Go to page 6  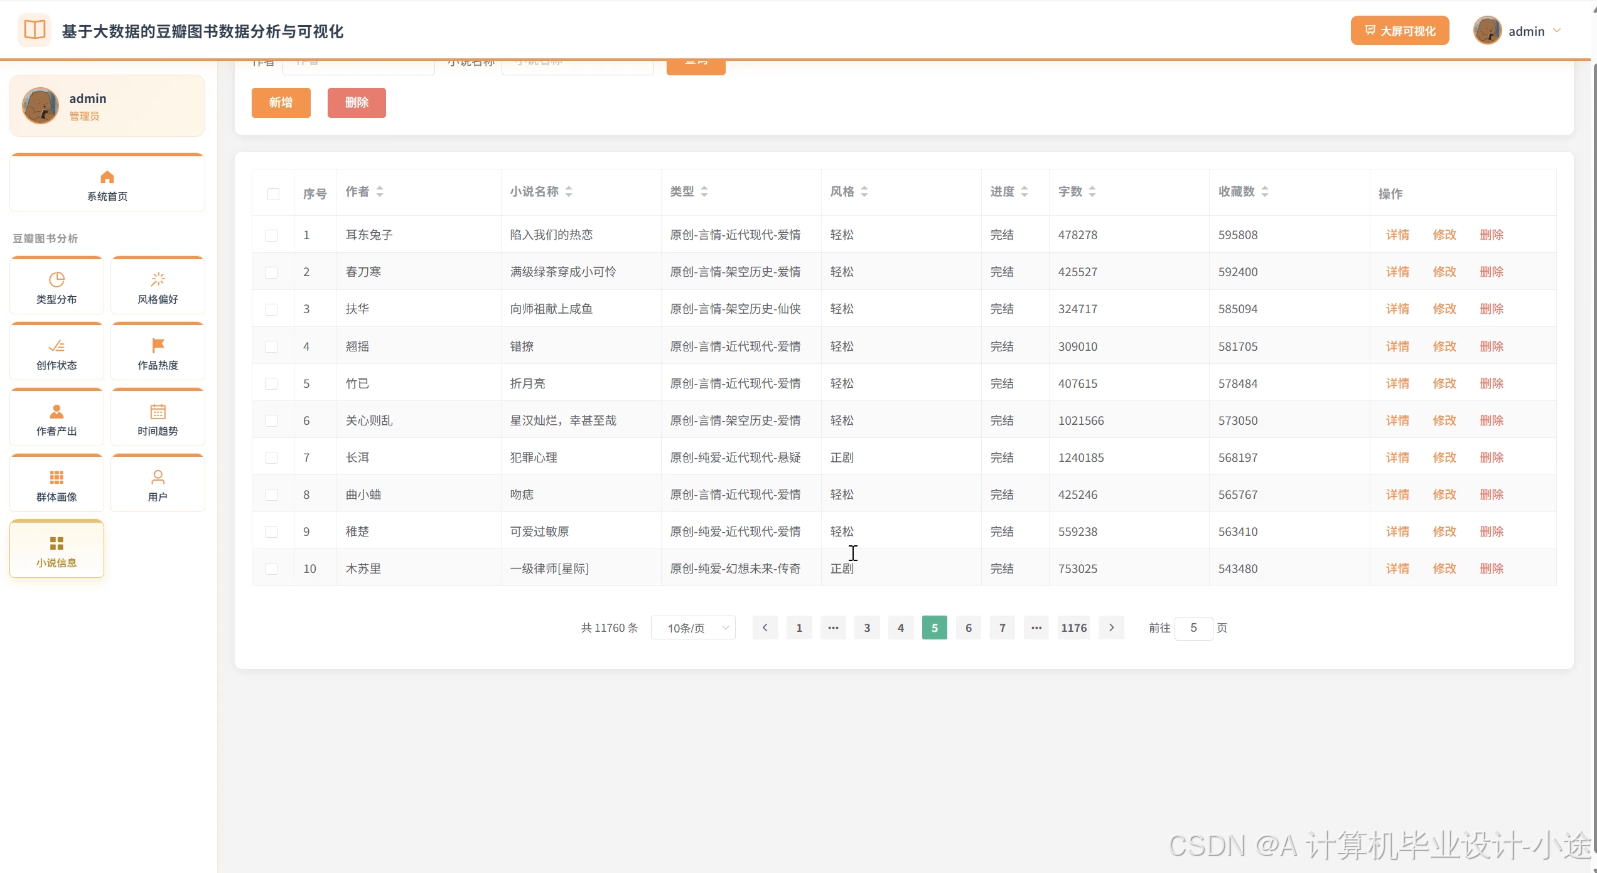tap(968, 628)
